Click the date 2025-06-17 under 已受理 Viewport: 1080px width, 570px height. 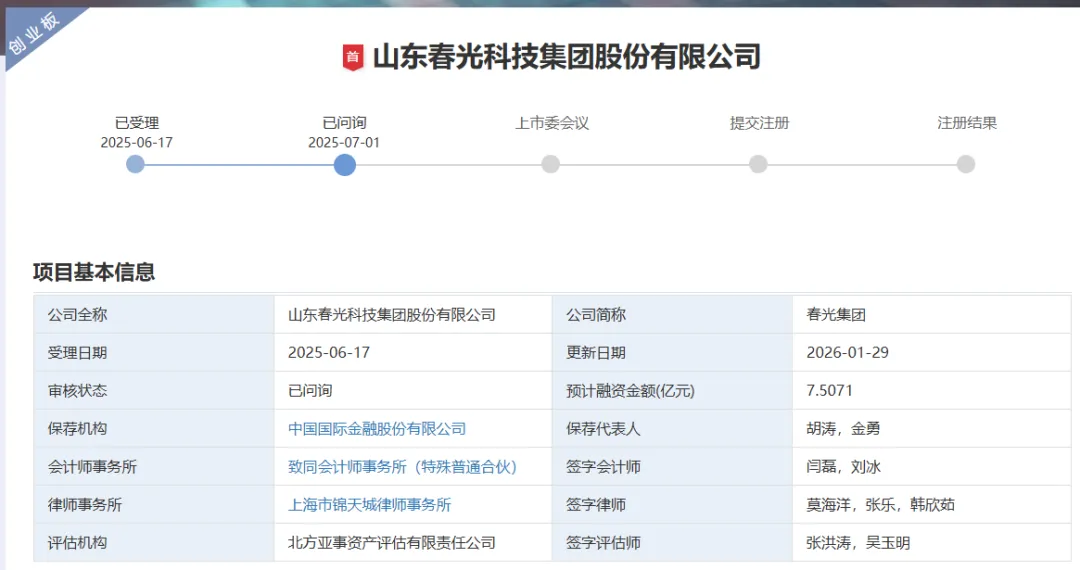point(136,142)
